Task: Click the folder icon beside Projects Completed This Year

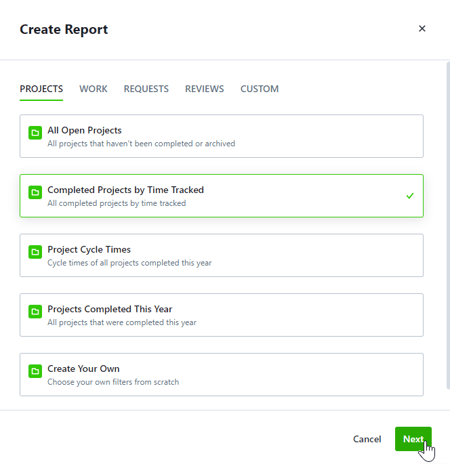Action: point(35,312)
